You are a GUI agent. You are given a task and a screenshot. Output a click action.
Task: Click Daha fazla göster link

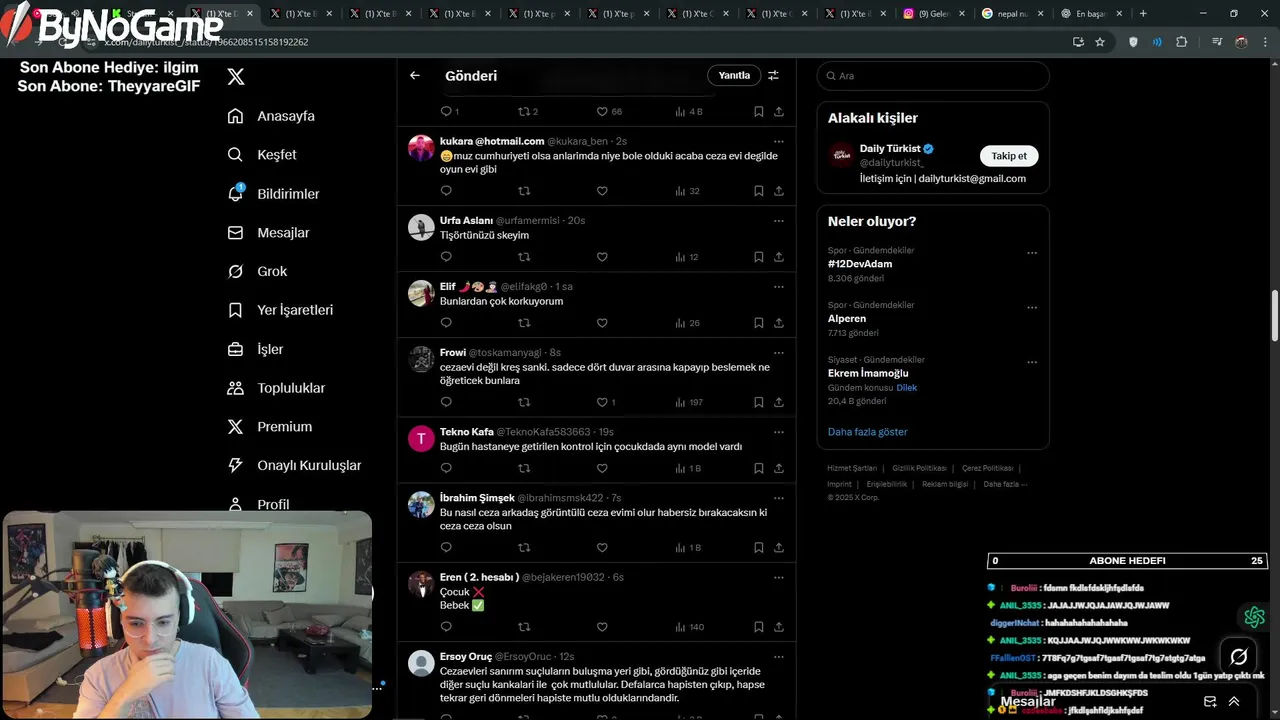[x=867, y=432]
